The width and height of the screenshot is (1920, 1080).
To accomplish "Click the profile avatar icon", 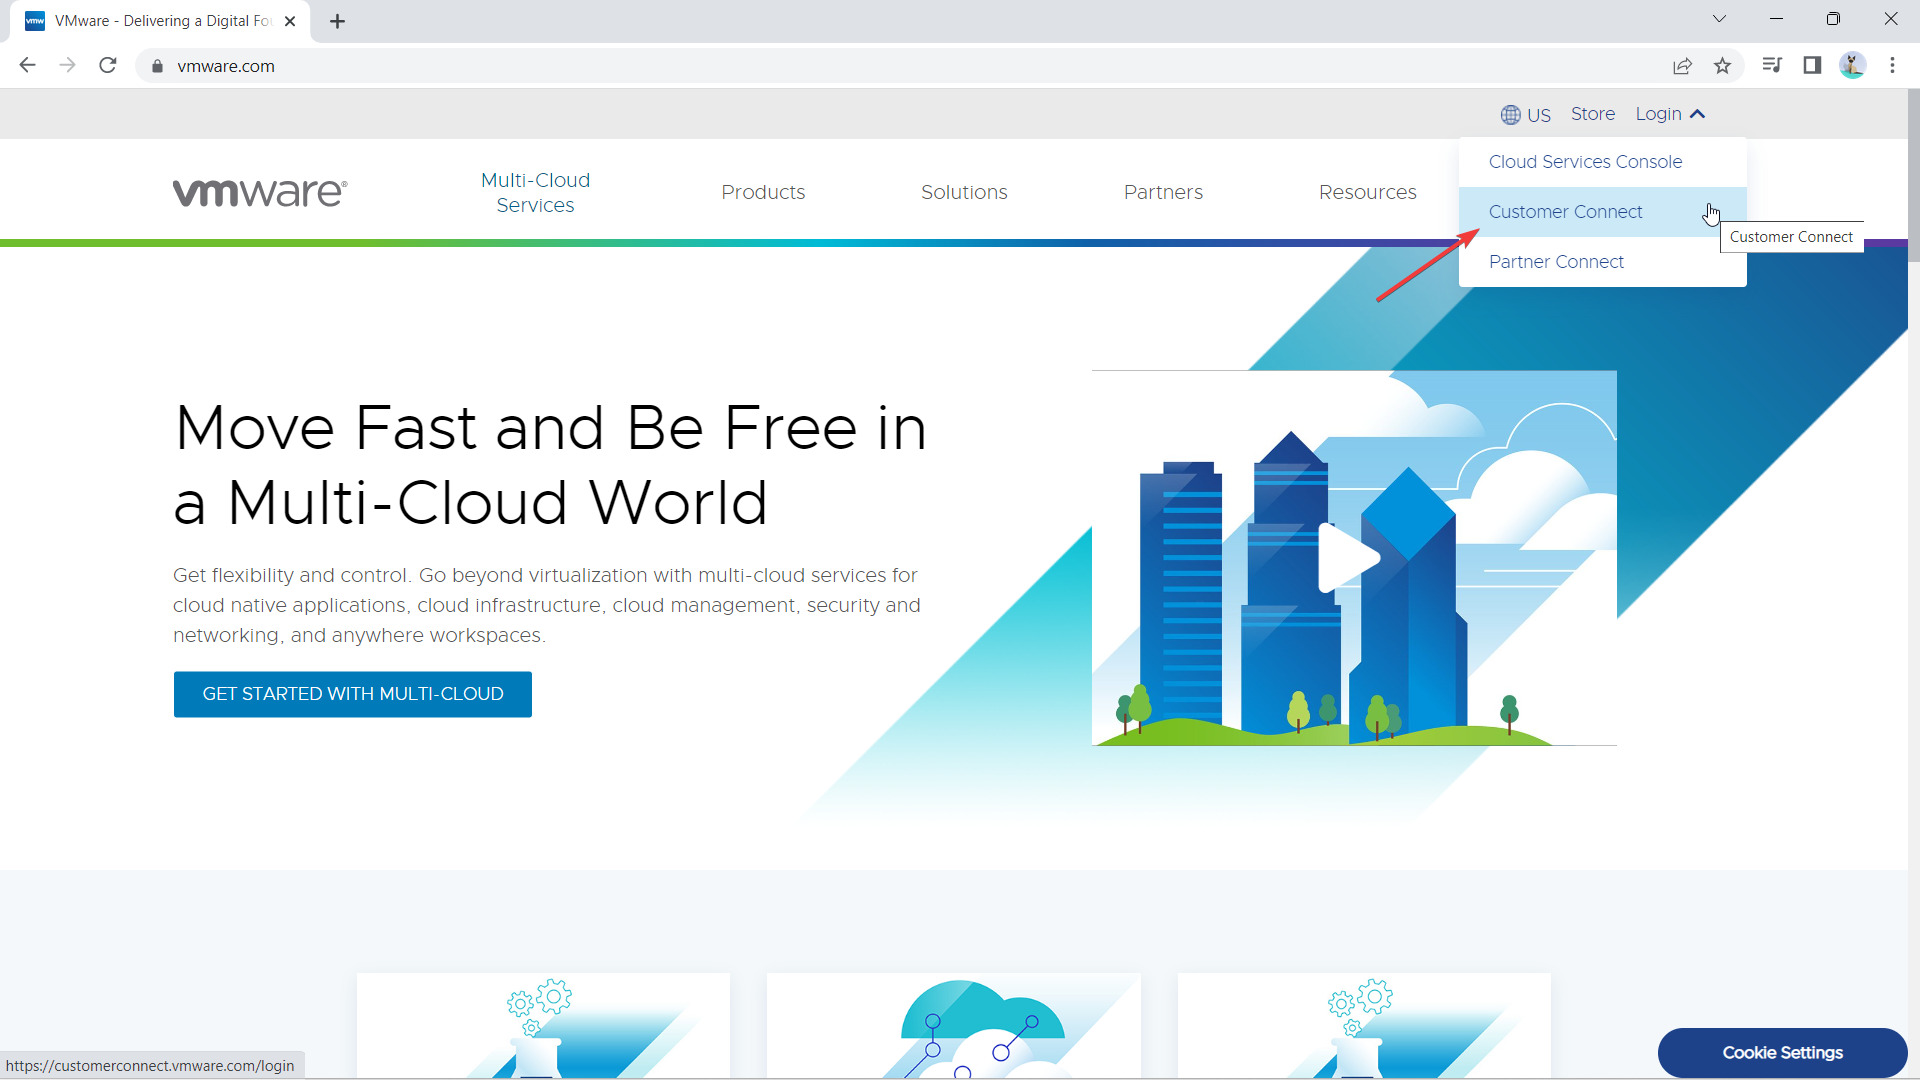I will click(1852, 66).
